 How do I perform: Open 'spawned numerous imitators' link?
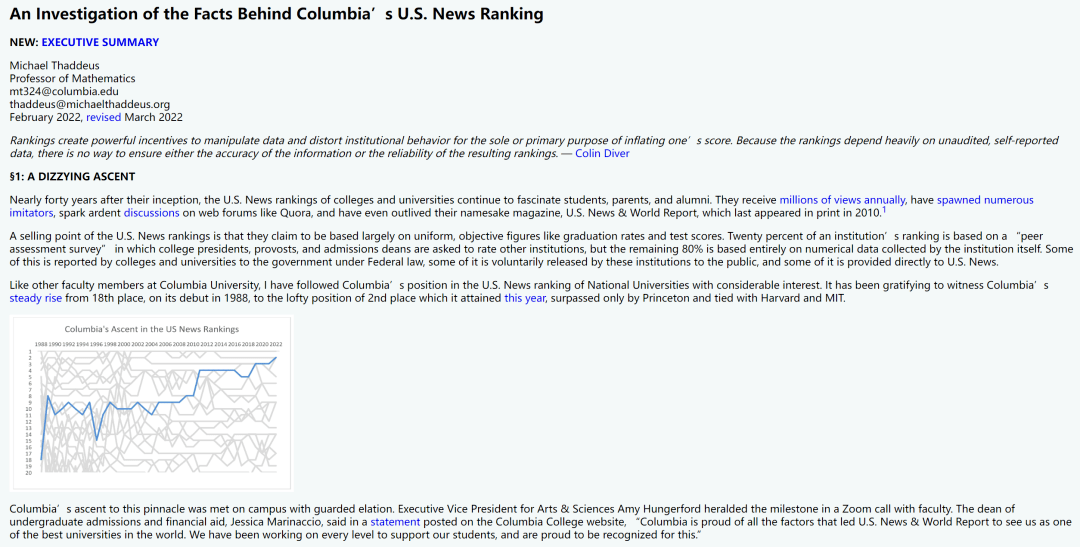[x=985, y=200]
